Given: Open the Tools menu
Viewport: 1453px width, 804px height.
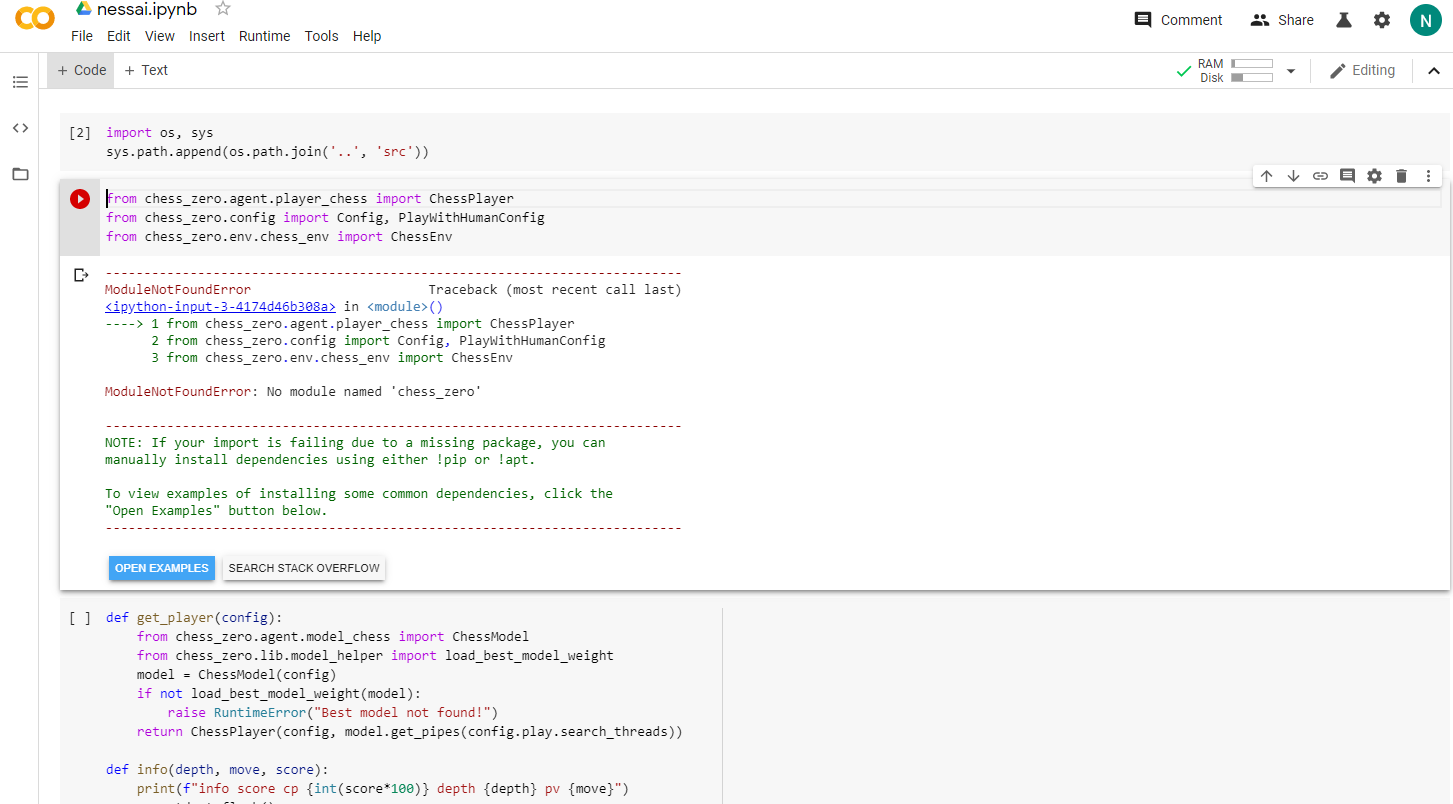Looking at the screenshot, I should click(x=322, y=36).
